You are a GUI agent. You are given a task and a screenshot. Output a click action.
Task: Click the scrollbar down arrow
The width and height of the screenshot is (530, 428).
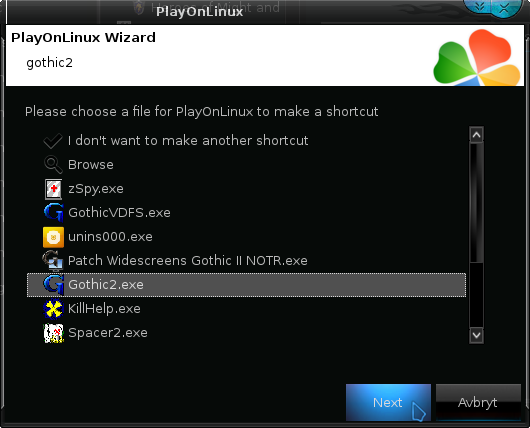pyautogui.click(x=476, y=335)
